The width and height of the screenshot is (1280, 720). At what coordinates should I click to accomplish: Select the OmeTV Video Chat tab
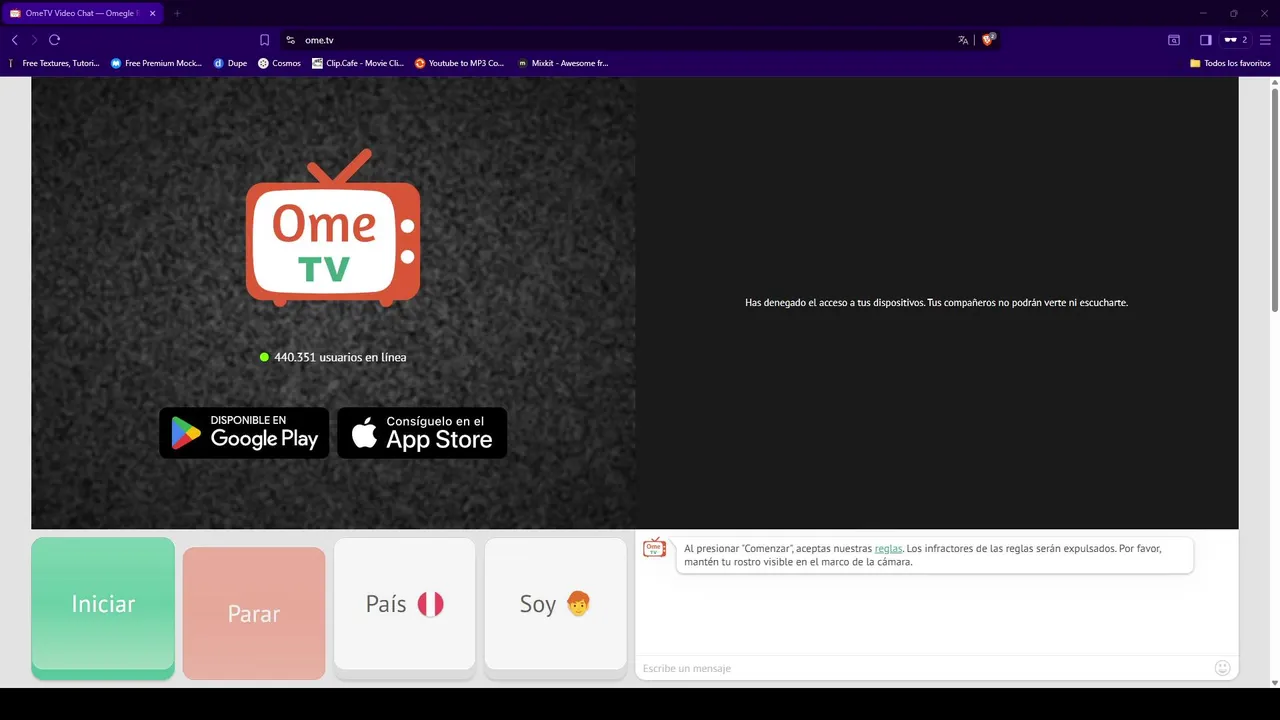coord(81,13)
